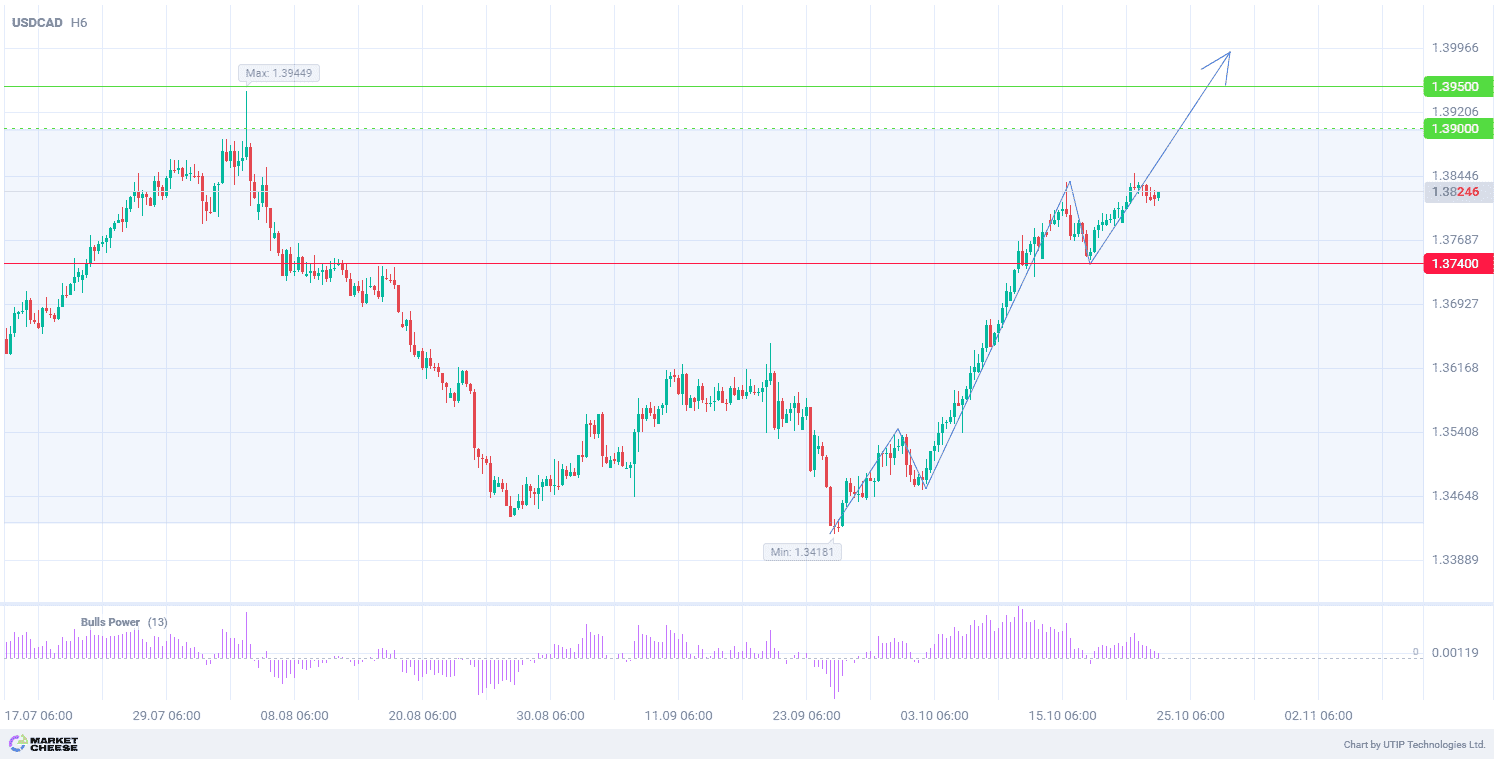Screen dimensions: 1494x759
Task: Click the Min: 1.34181 callout
Action: pyautogui.click(x=802, y=552)
